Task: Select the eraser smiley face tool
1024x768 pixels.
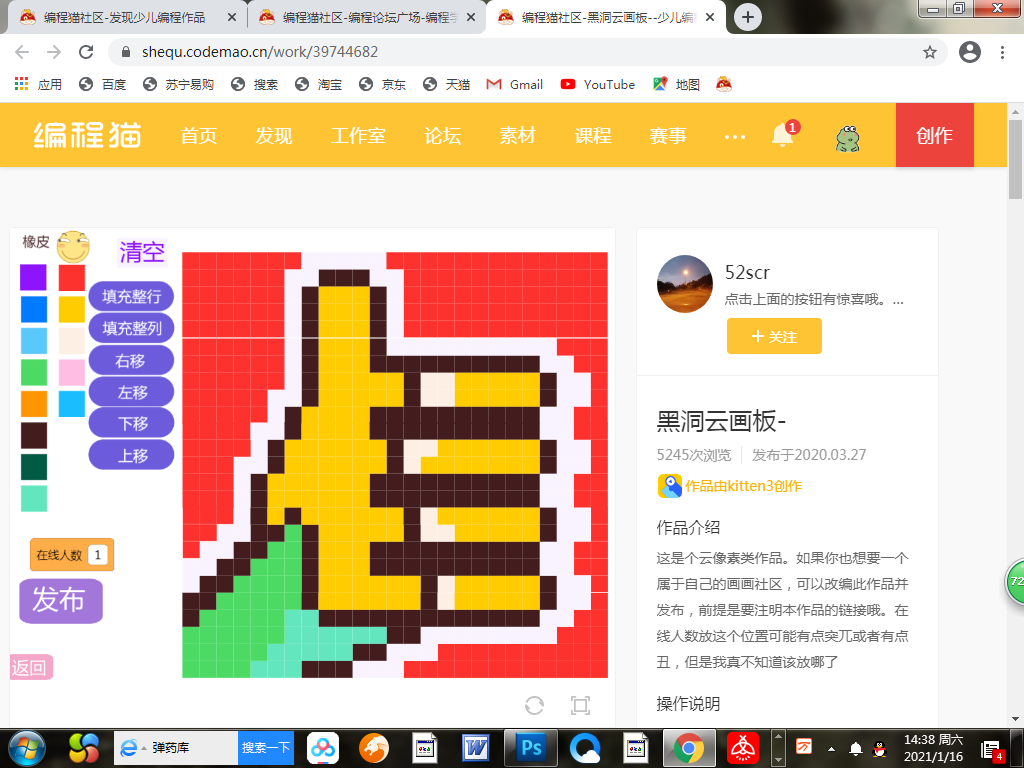Action: pyautogui.click(x=72, y=247)
